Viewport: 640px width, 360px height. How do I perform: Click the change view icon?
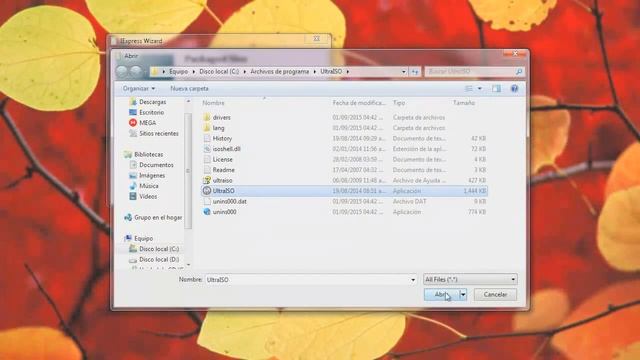469,89
